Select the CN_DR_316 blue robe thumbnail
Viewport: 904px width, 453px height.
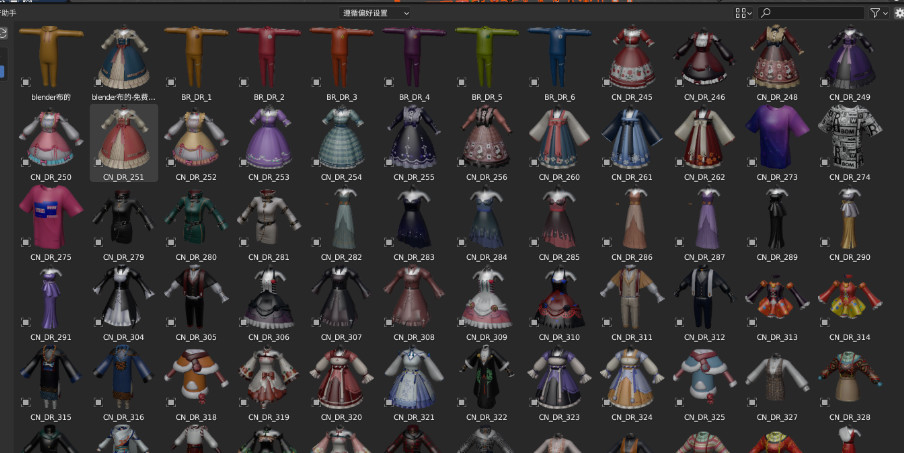(123, 378)
